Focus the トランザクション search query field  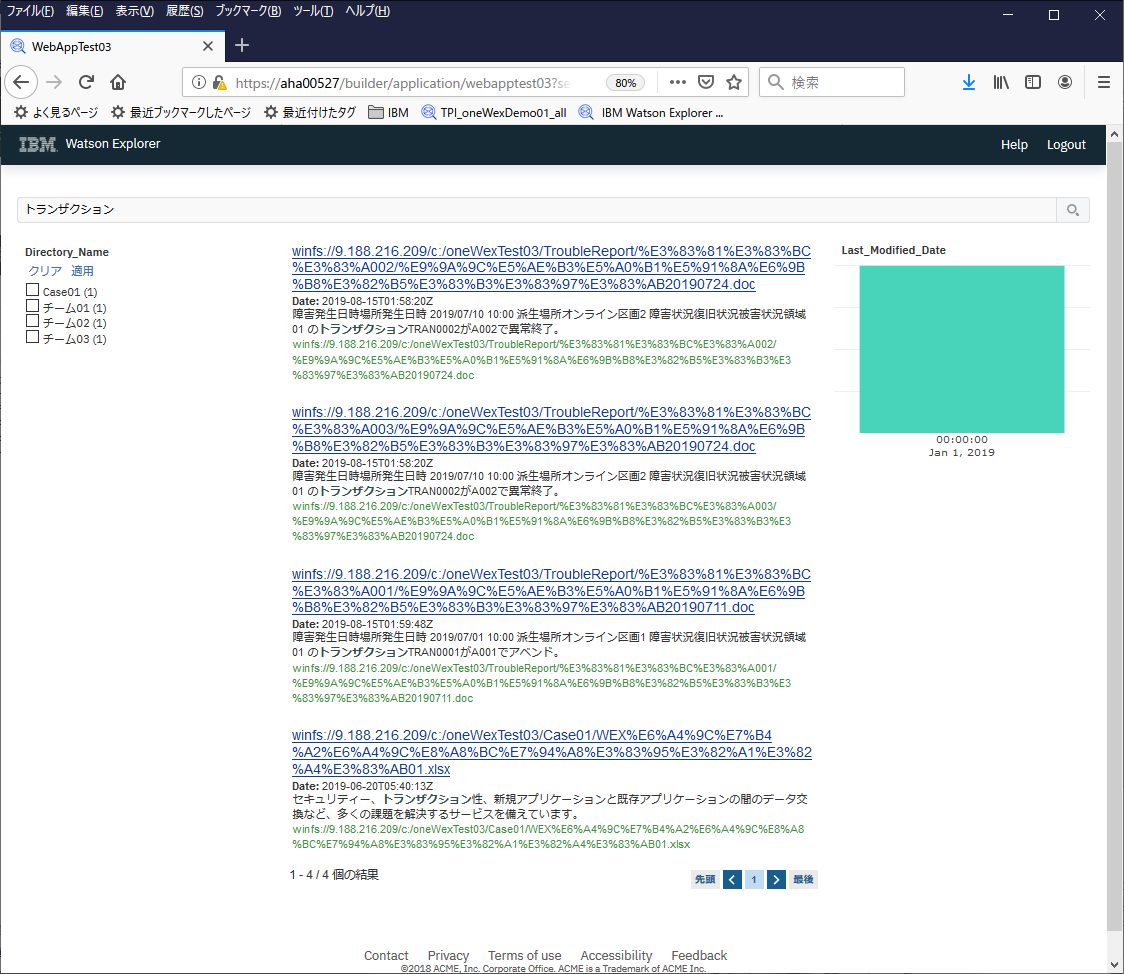[536, 210]
